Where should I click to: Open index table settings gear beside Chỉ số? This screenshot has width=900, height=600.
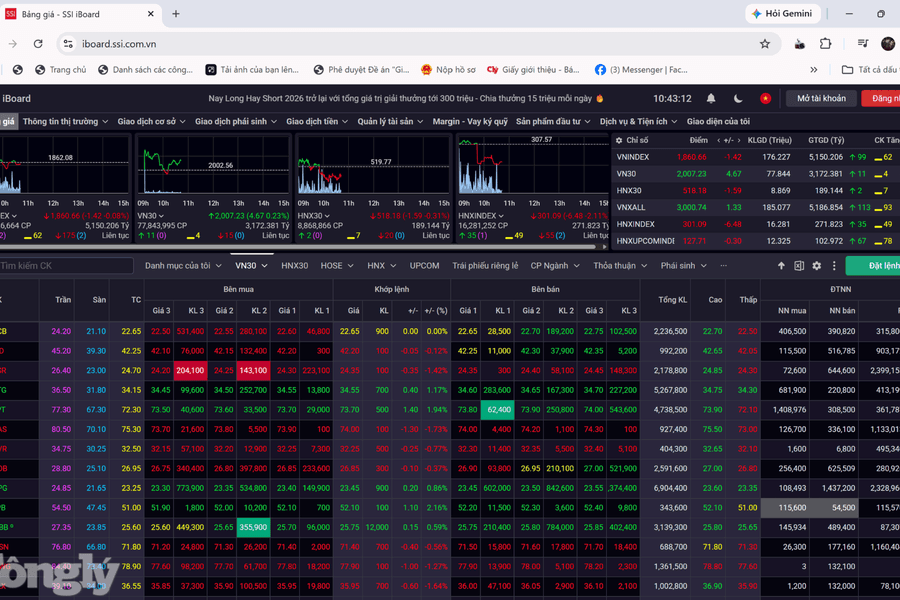coord(619,140)
